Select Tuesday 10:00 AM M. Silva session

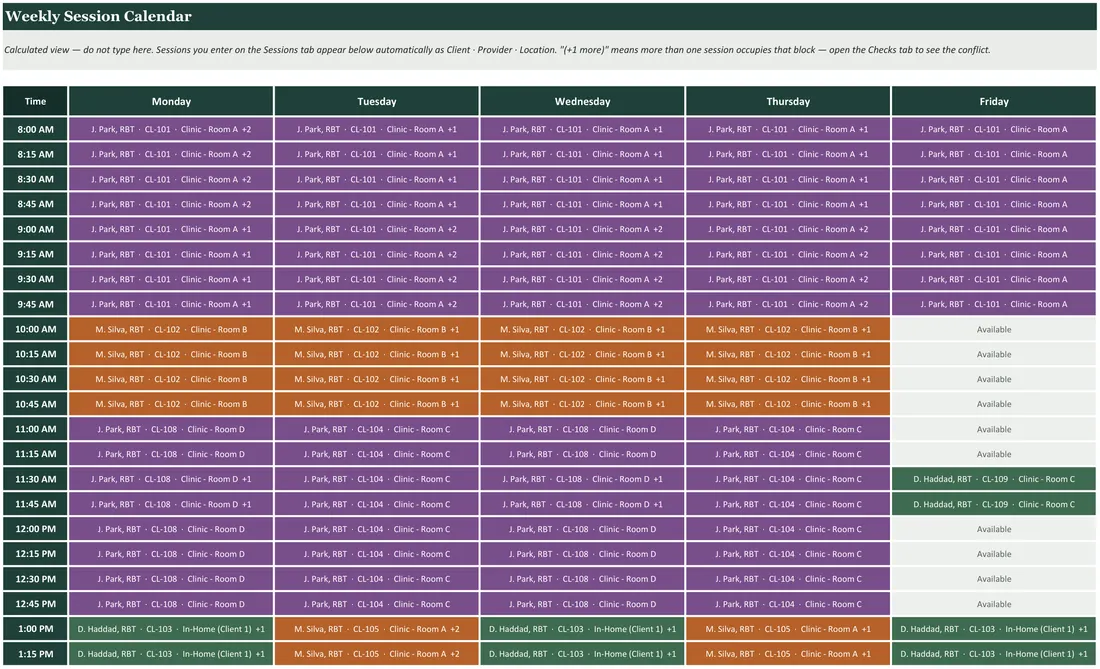tap(377, 329)
